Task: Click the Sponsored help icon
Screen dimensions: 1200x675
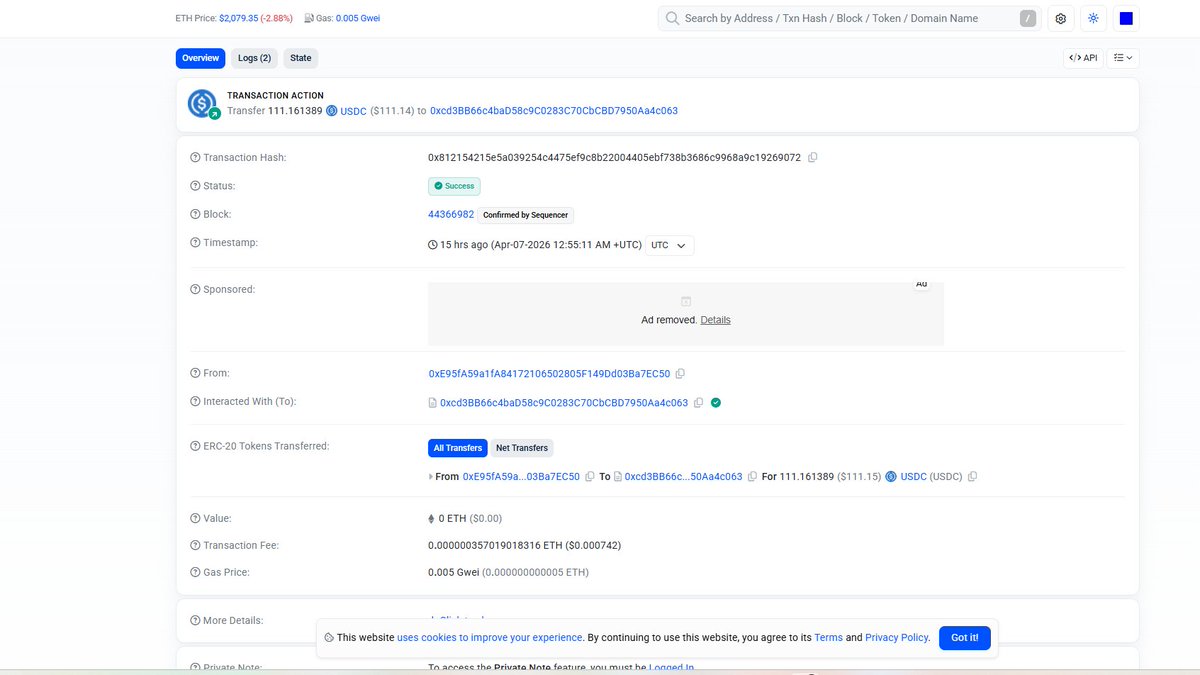Action: (195, 290)
